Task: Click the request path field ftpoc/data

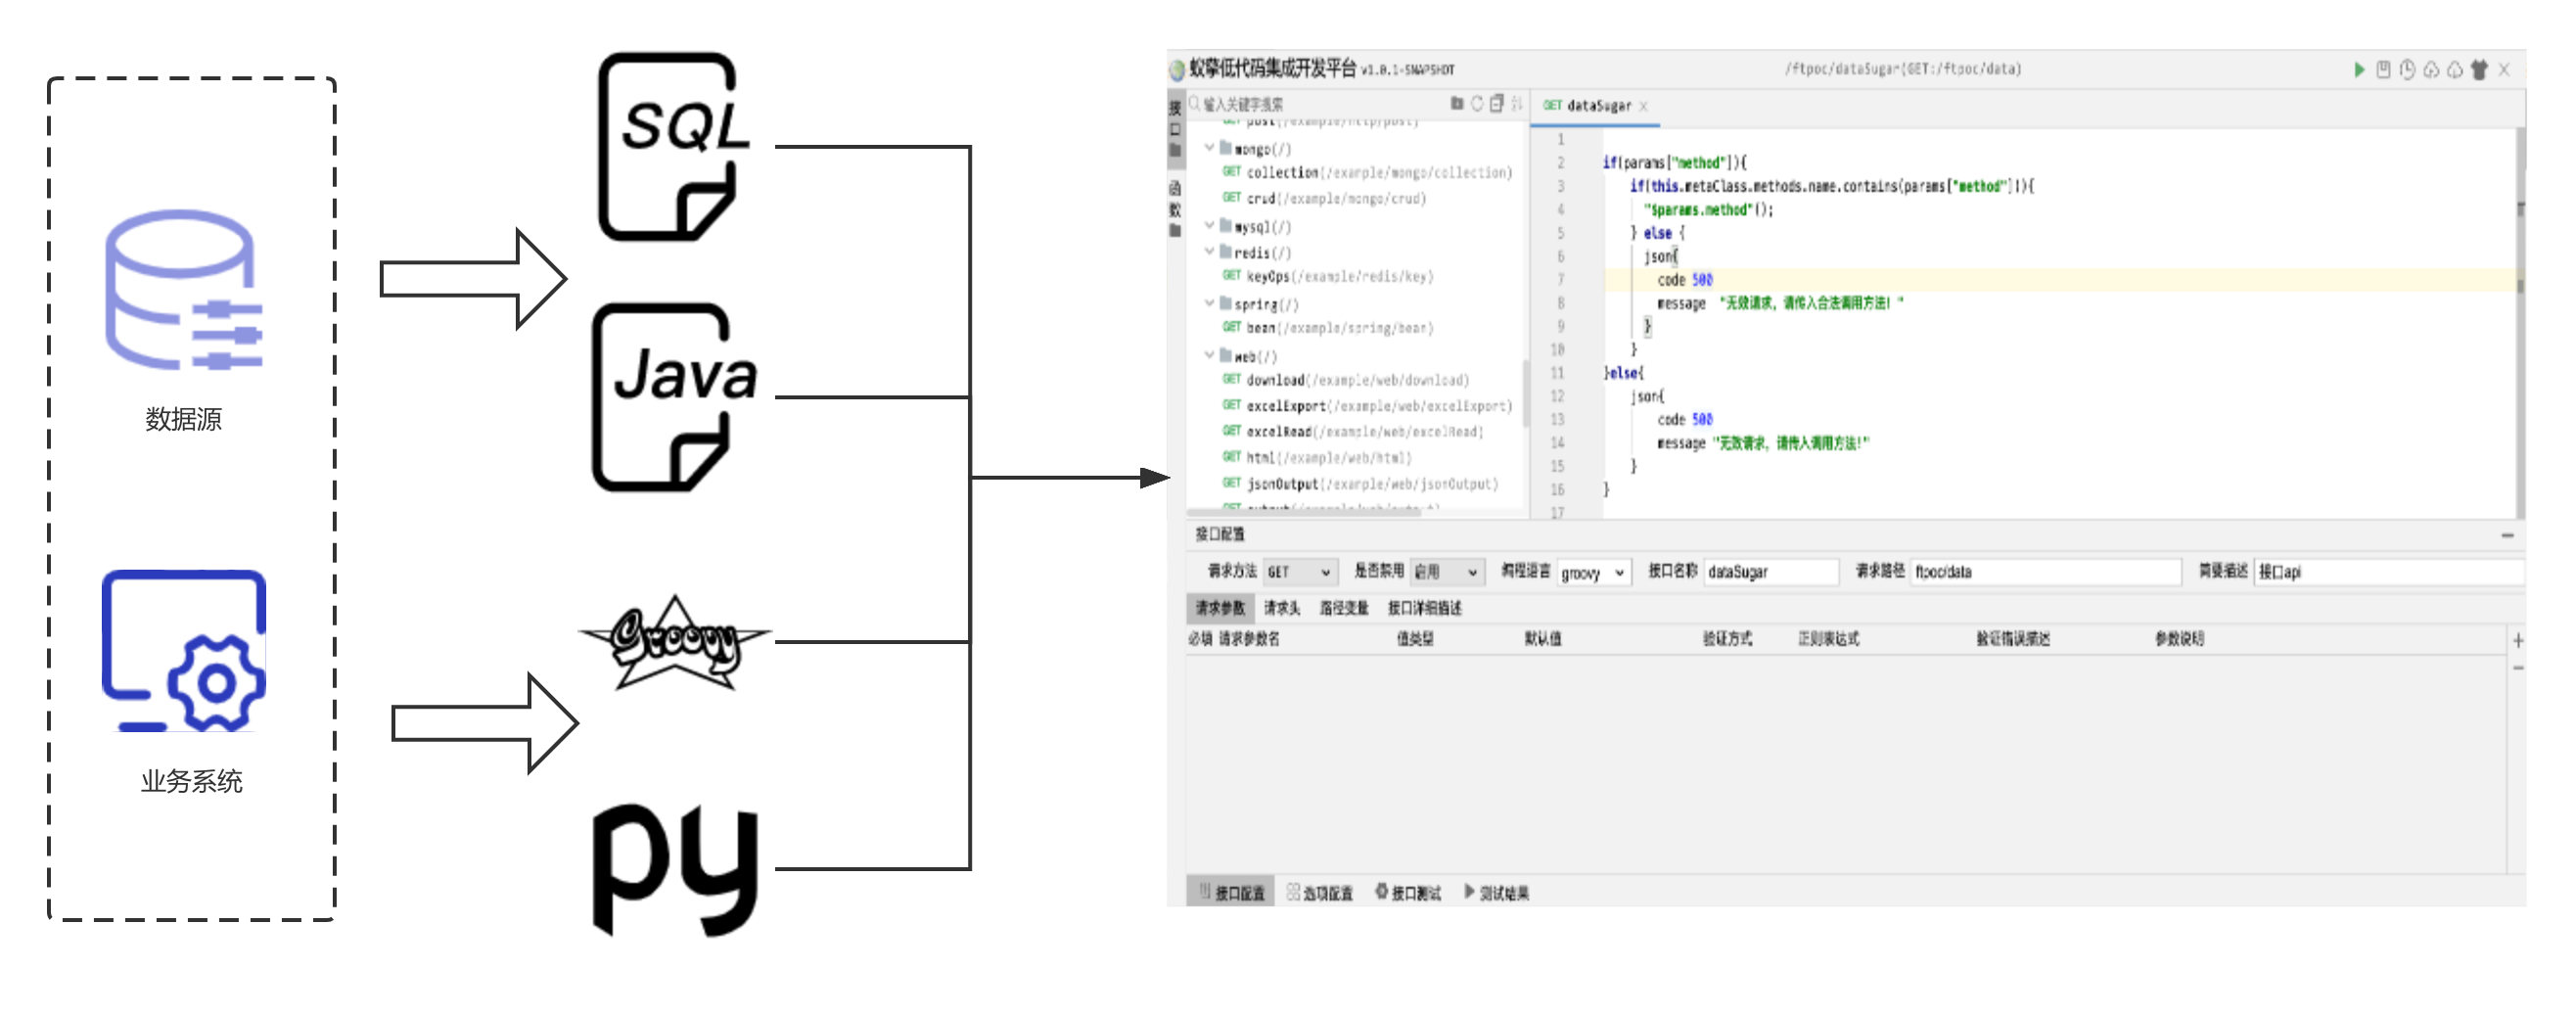Action: 2046,572
